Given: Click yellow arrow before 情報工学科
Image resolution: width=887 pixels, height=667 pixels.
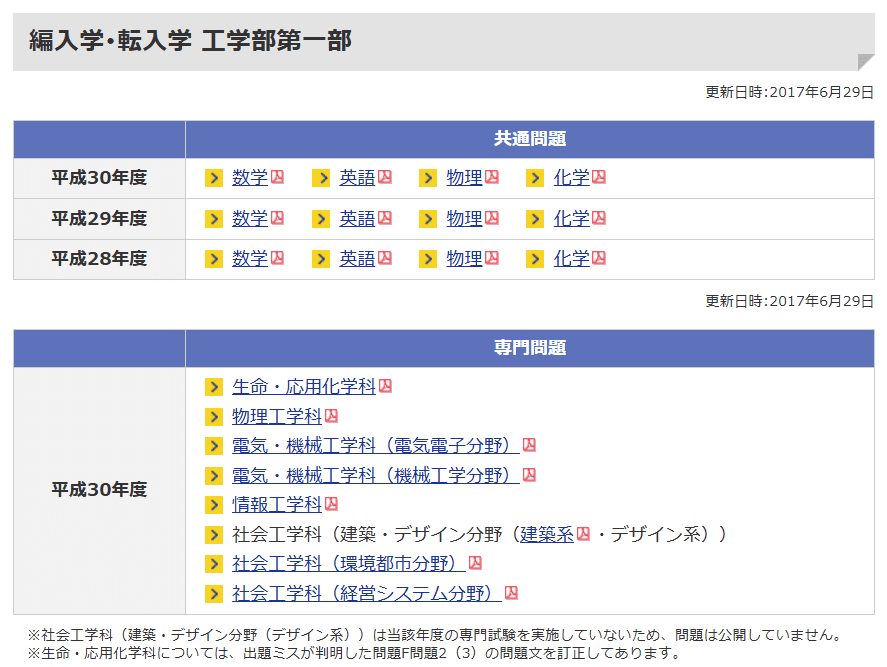Looking at the screenshot, I should 214,505.
